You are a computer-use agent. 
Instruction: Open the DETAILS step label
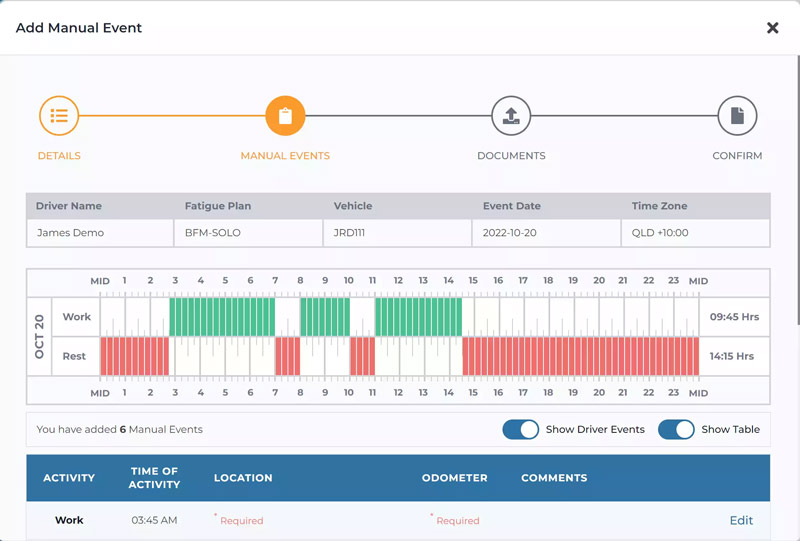(59, 156)
